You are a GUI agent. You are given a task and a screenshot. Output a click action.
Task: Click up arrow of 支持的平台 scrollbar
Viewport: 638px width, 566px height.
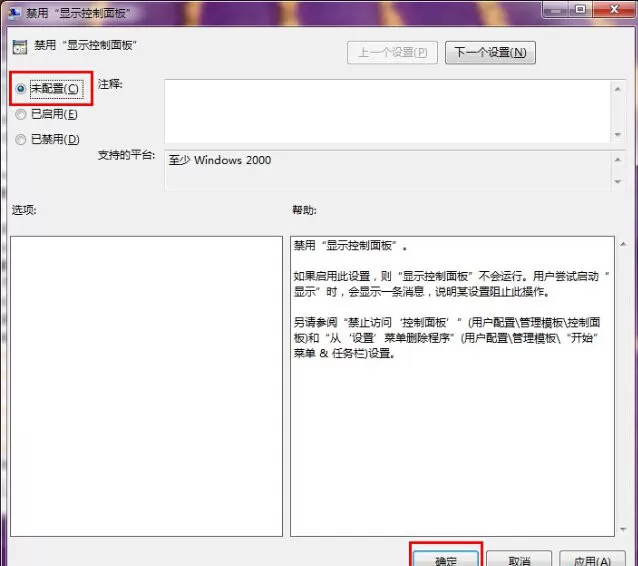pyautogui.click(x=618, y=160)
